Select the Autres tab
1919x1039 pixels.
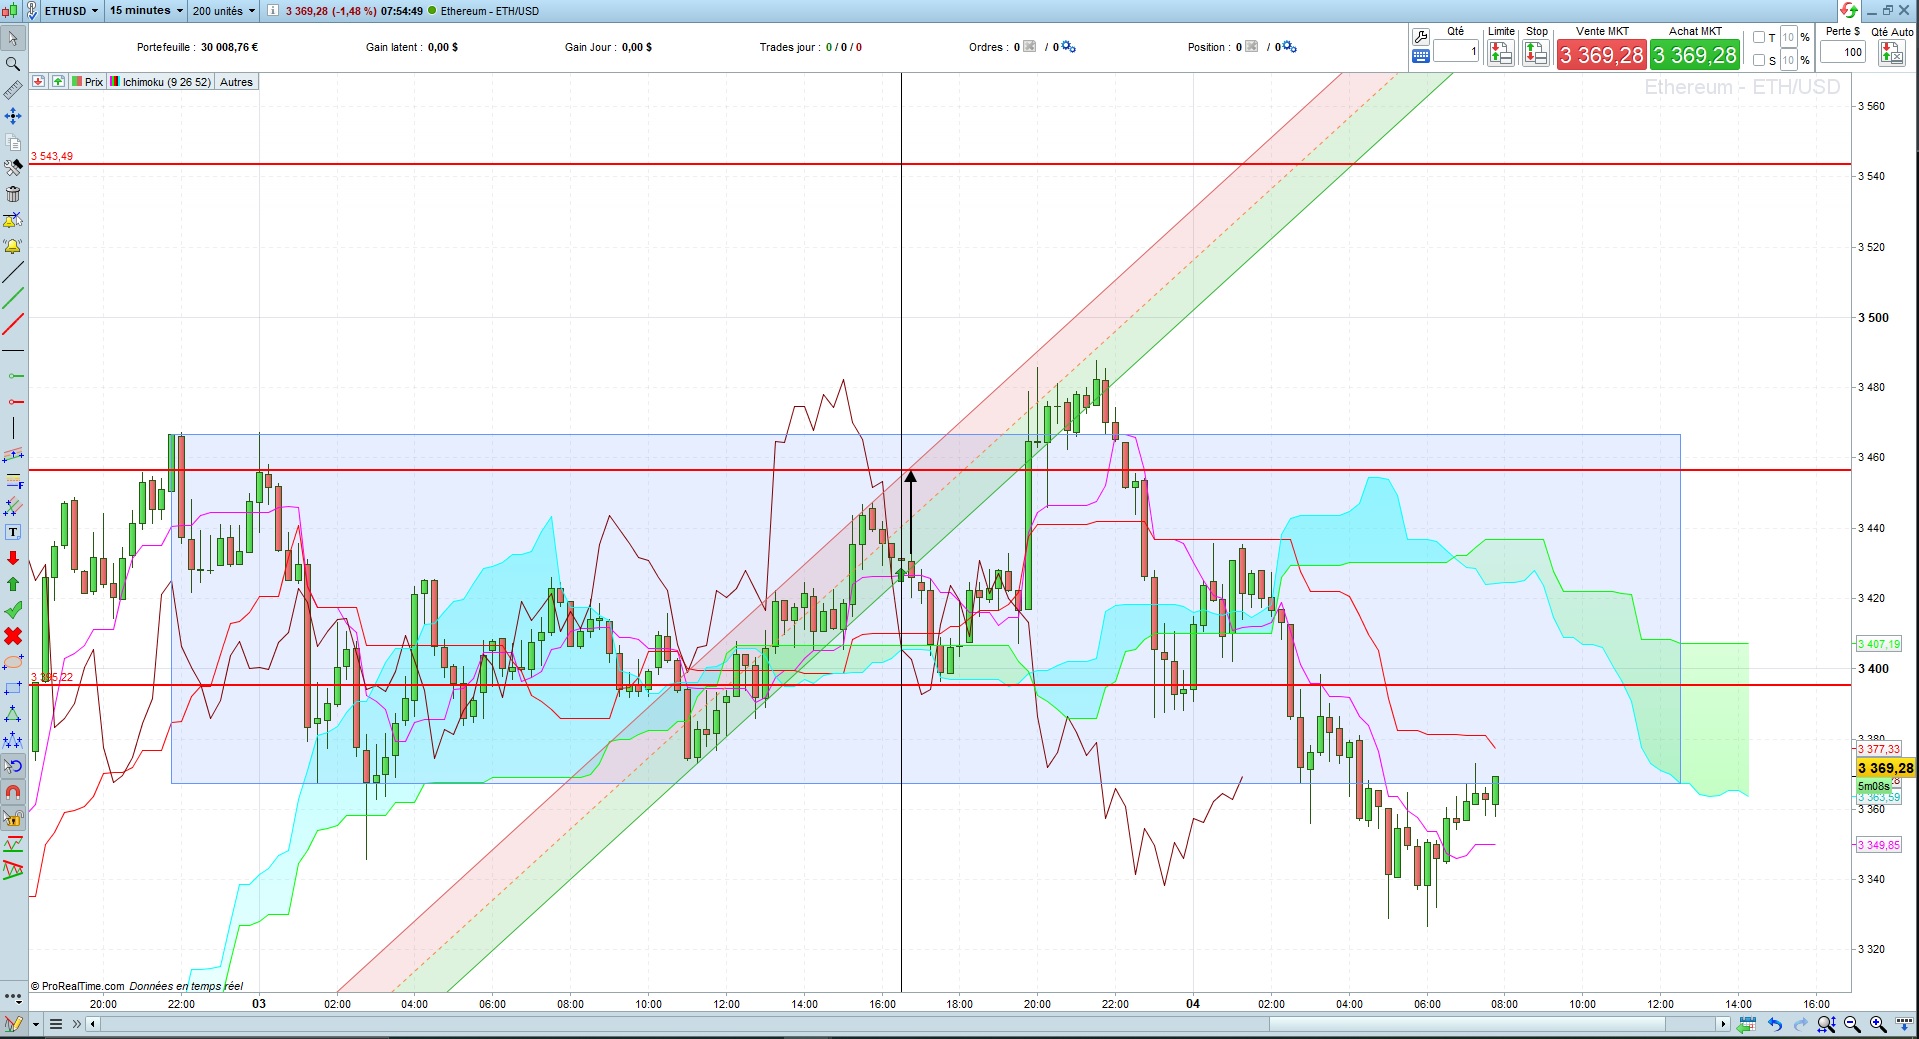coord(236,82)
